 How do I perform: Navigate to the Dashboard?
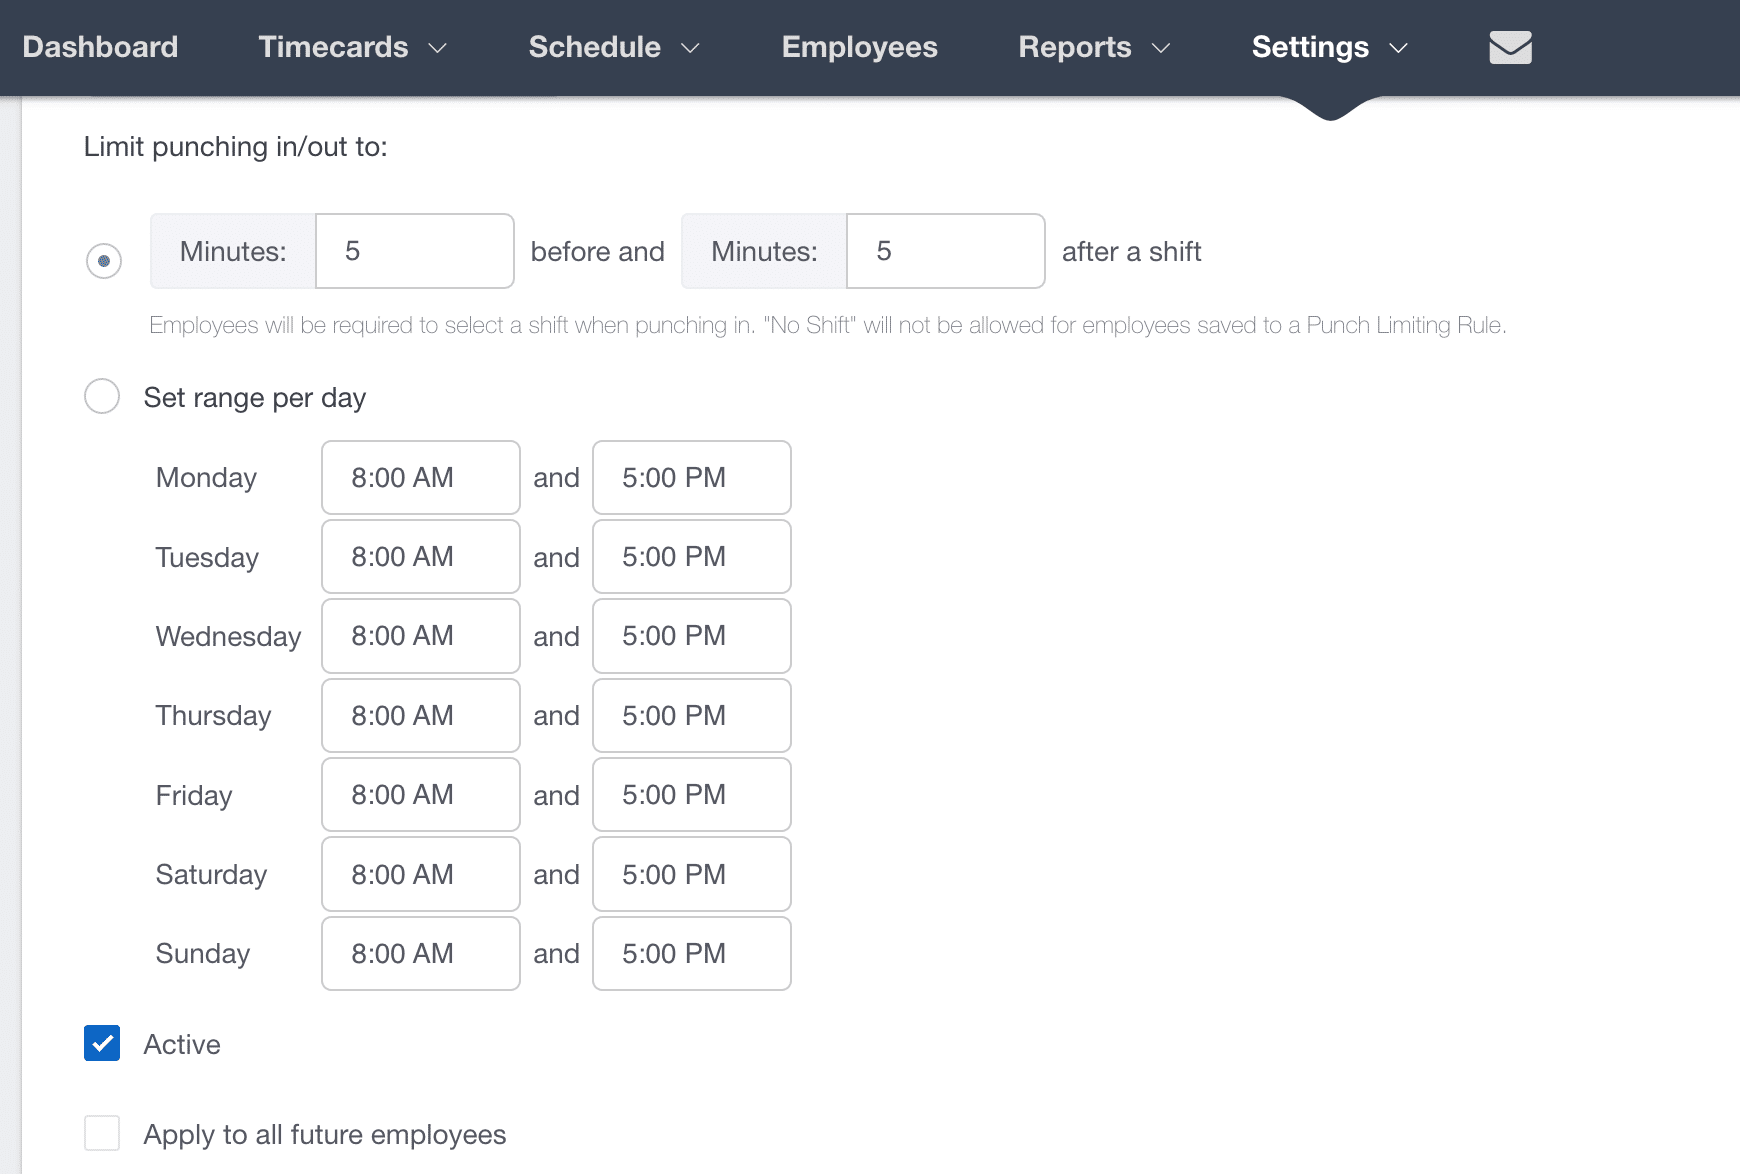[x=100, y=47]
